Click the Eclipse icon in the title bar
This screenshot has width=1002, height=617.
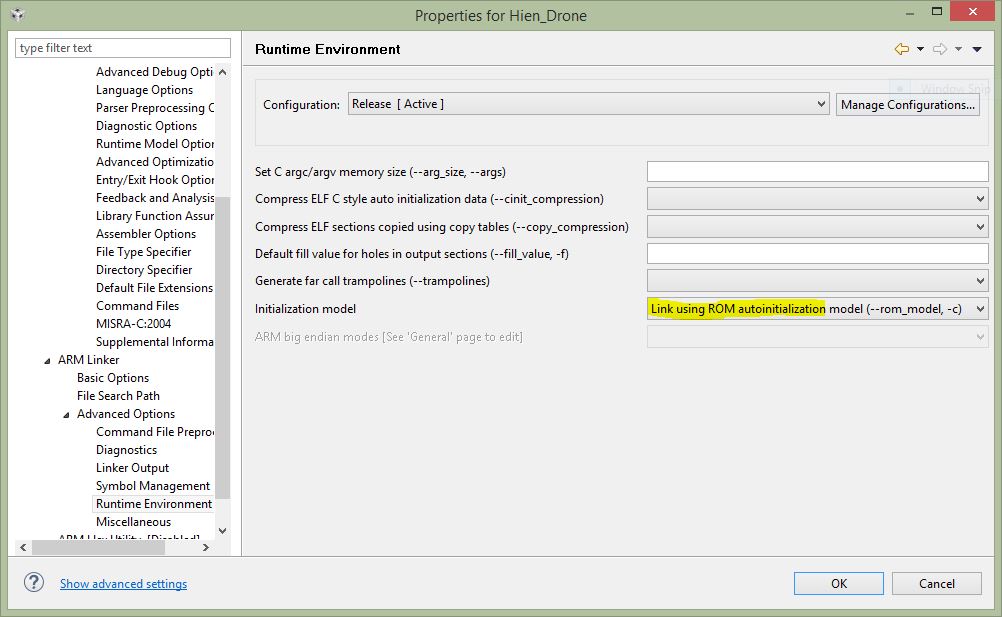pyautogui.click(x=16, y=15)
